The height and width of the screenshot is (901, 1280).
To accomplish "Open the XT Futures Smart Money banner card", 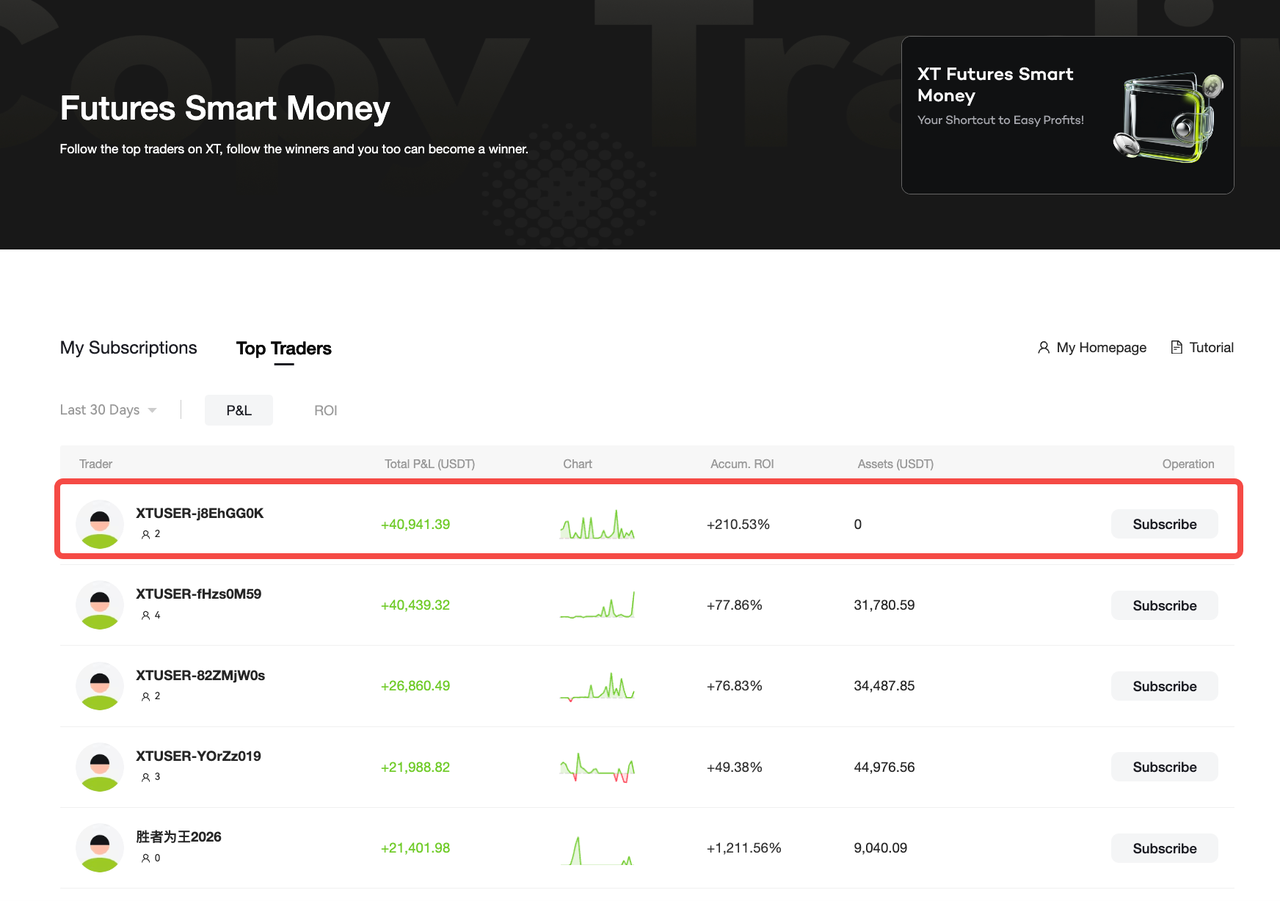I will (1068, 115).
